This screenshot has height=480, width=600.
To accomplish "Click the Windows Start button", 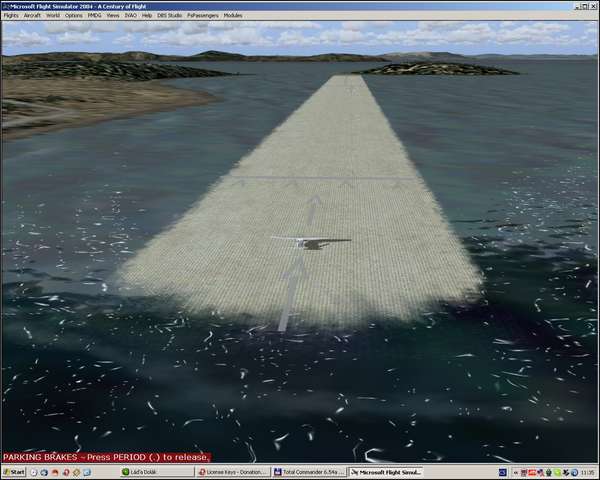I will coord(14,472).
